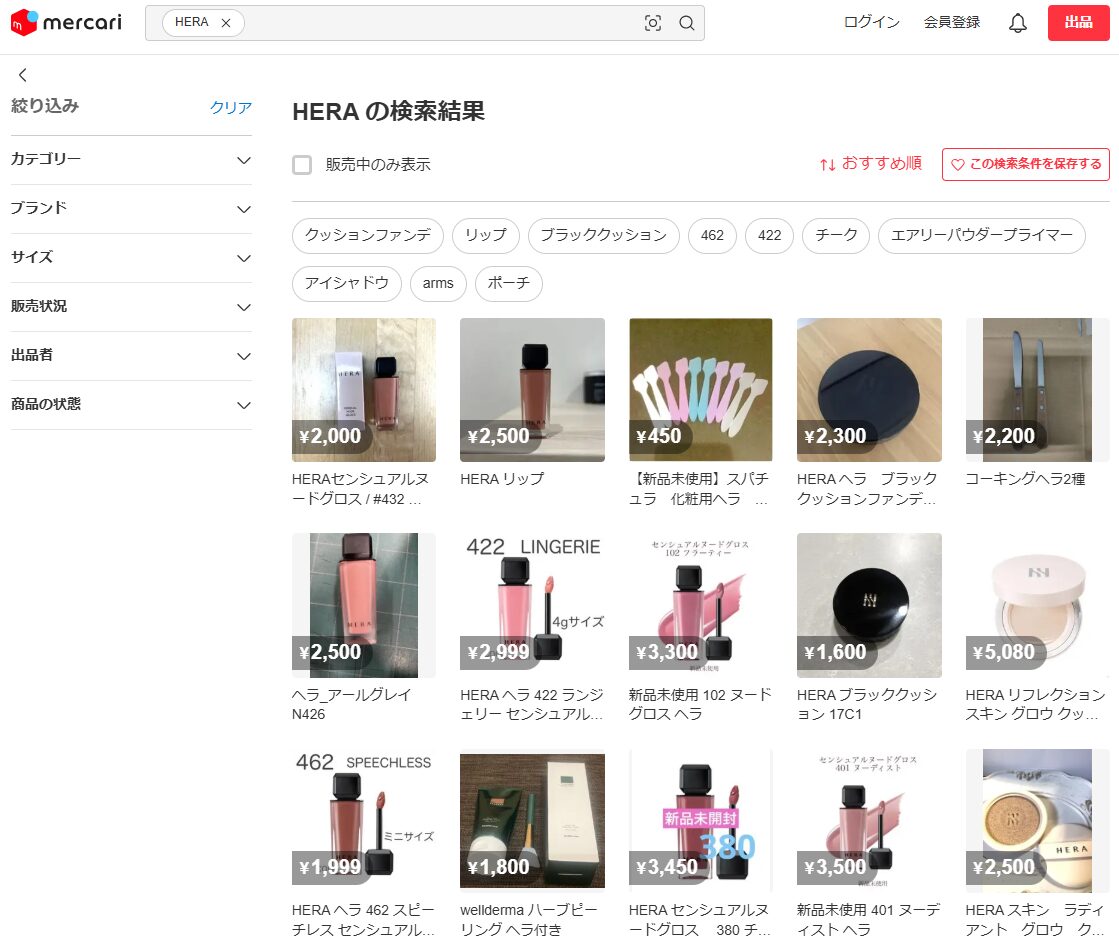The height and width of the screenshot is (942, 1119).
Task: Toggle 販売中のみ表示 checkbox
Action: tap(302, 165)
